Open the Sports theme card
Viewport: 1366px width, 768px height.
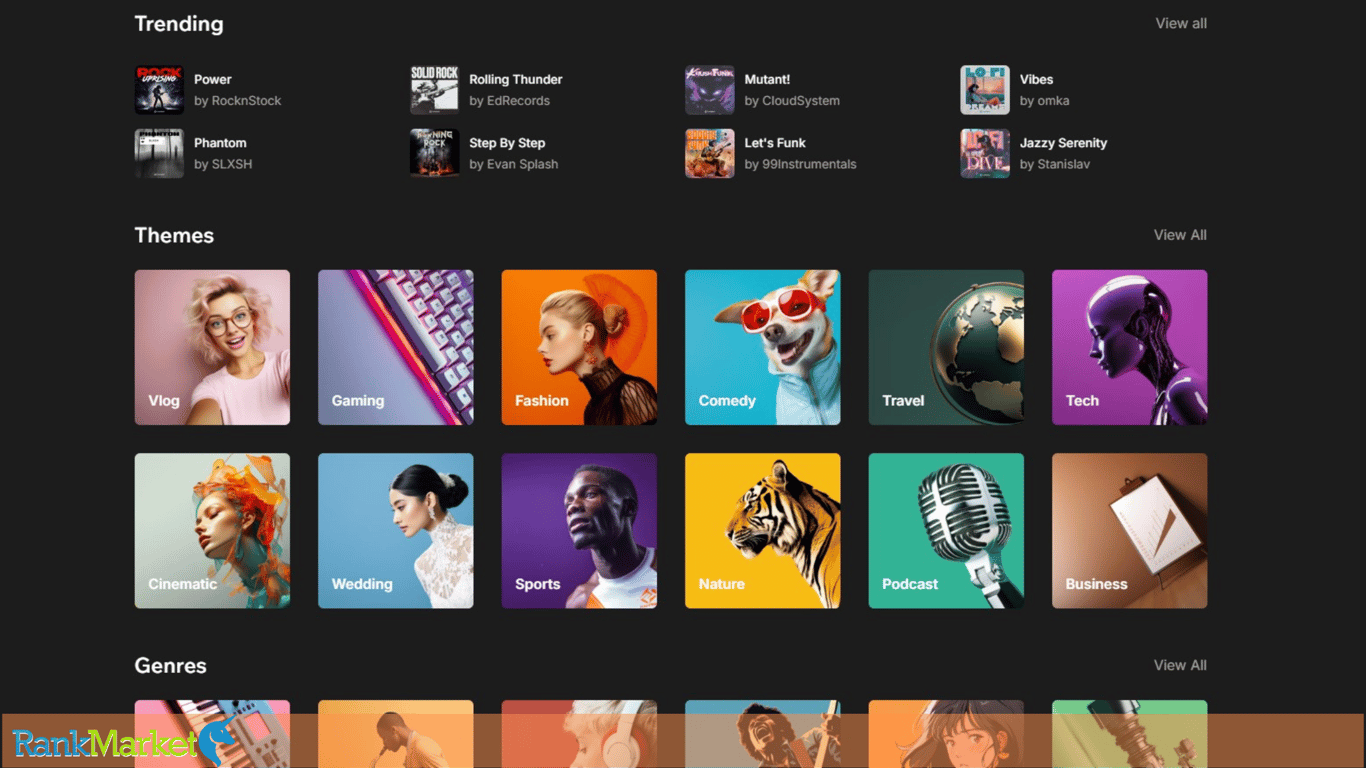[x=579, y=531]
